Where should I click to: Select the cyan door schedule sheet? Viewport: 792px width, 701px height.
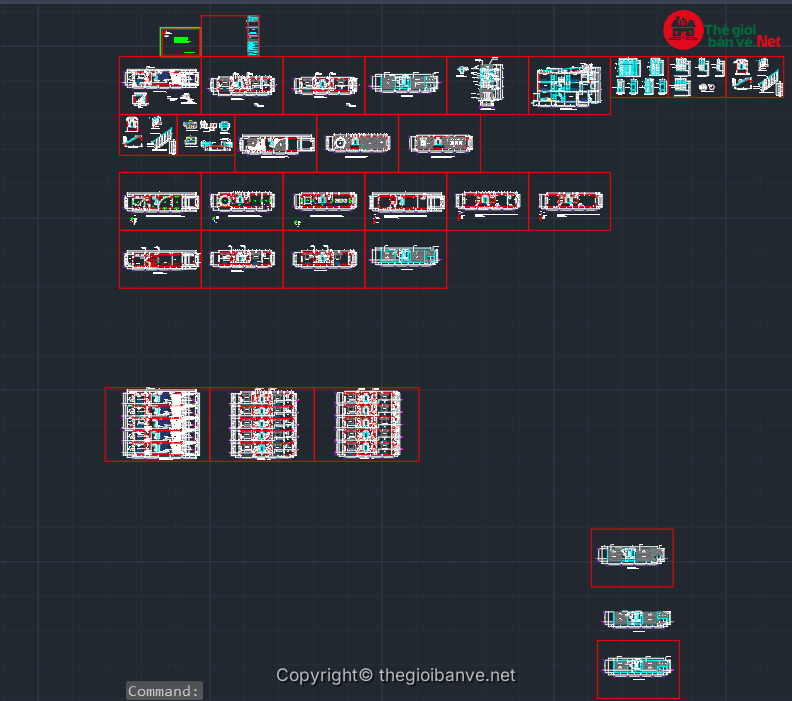640,77
